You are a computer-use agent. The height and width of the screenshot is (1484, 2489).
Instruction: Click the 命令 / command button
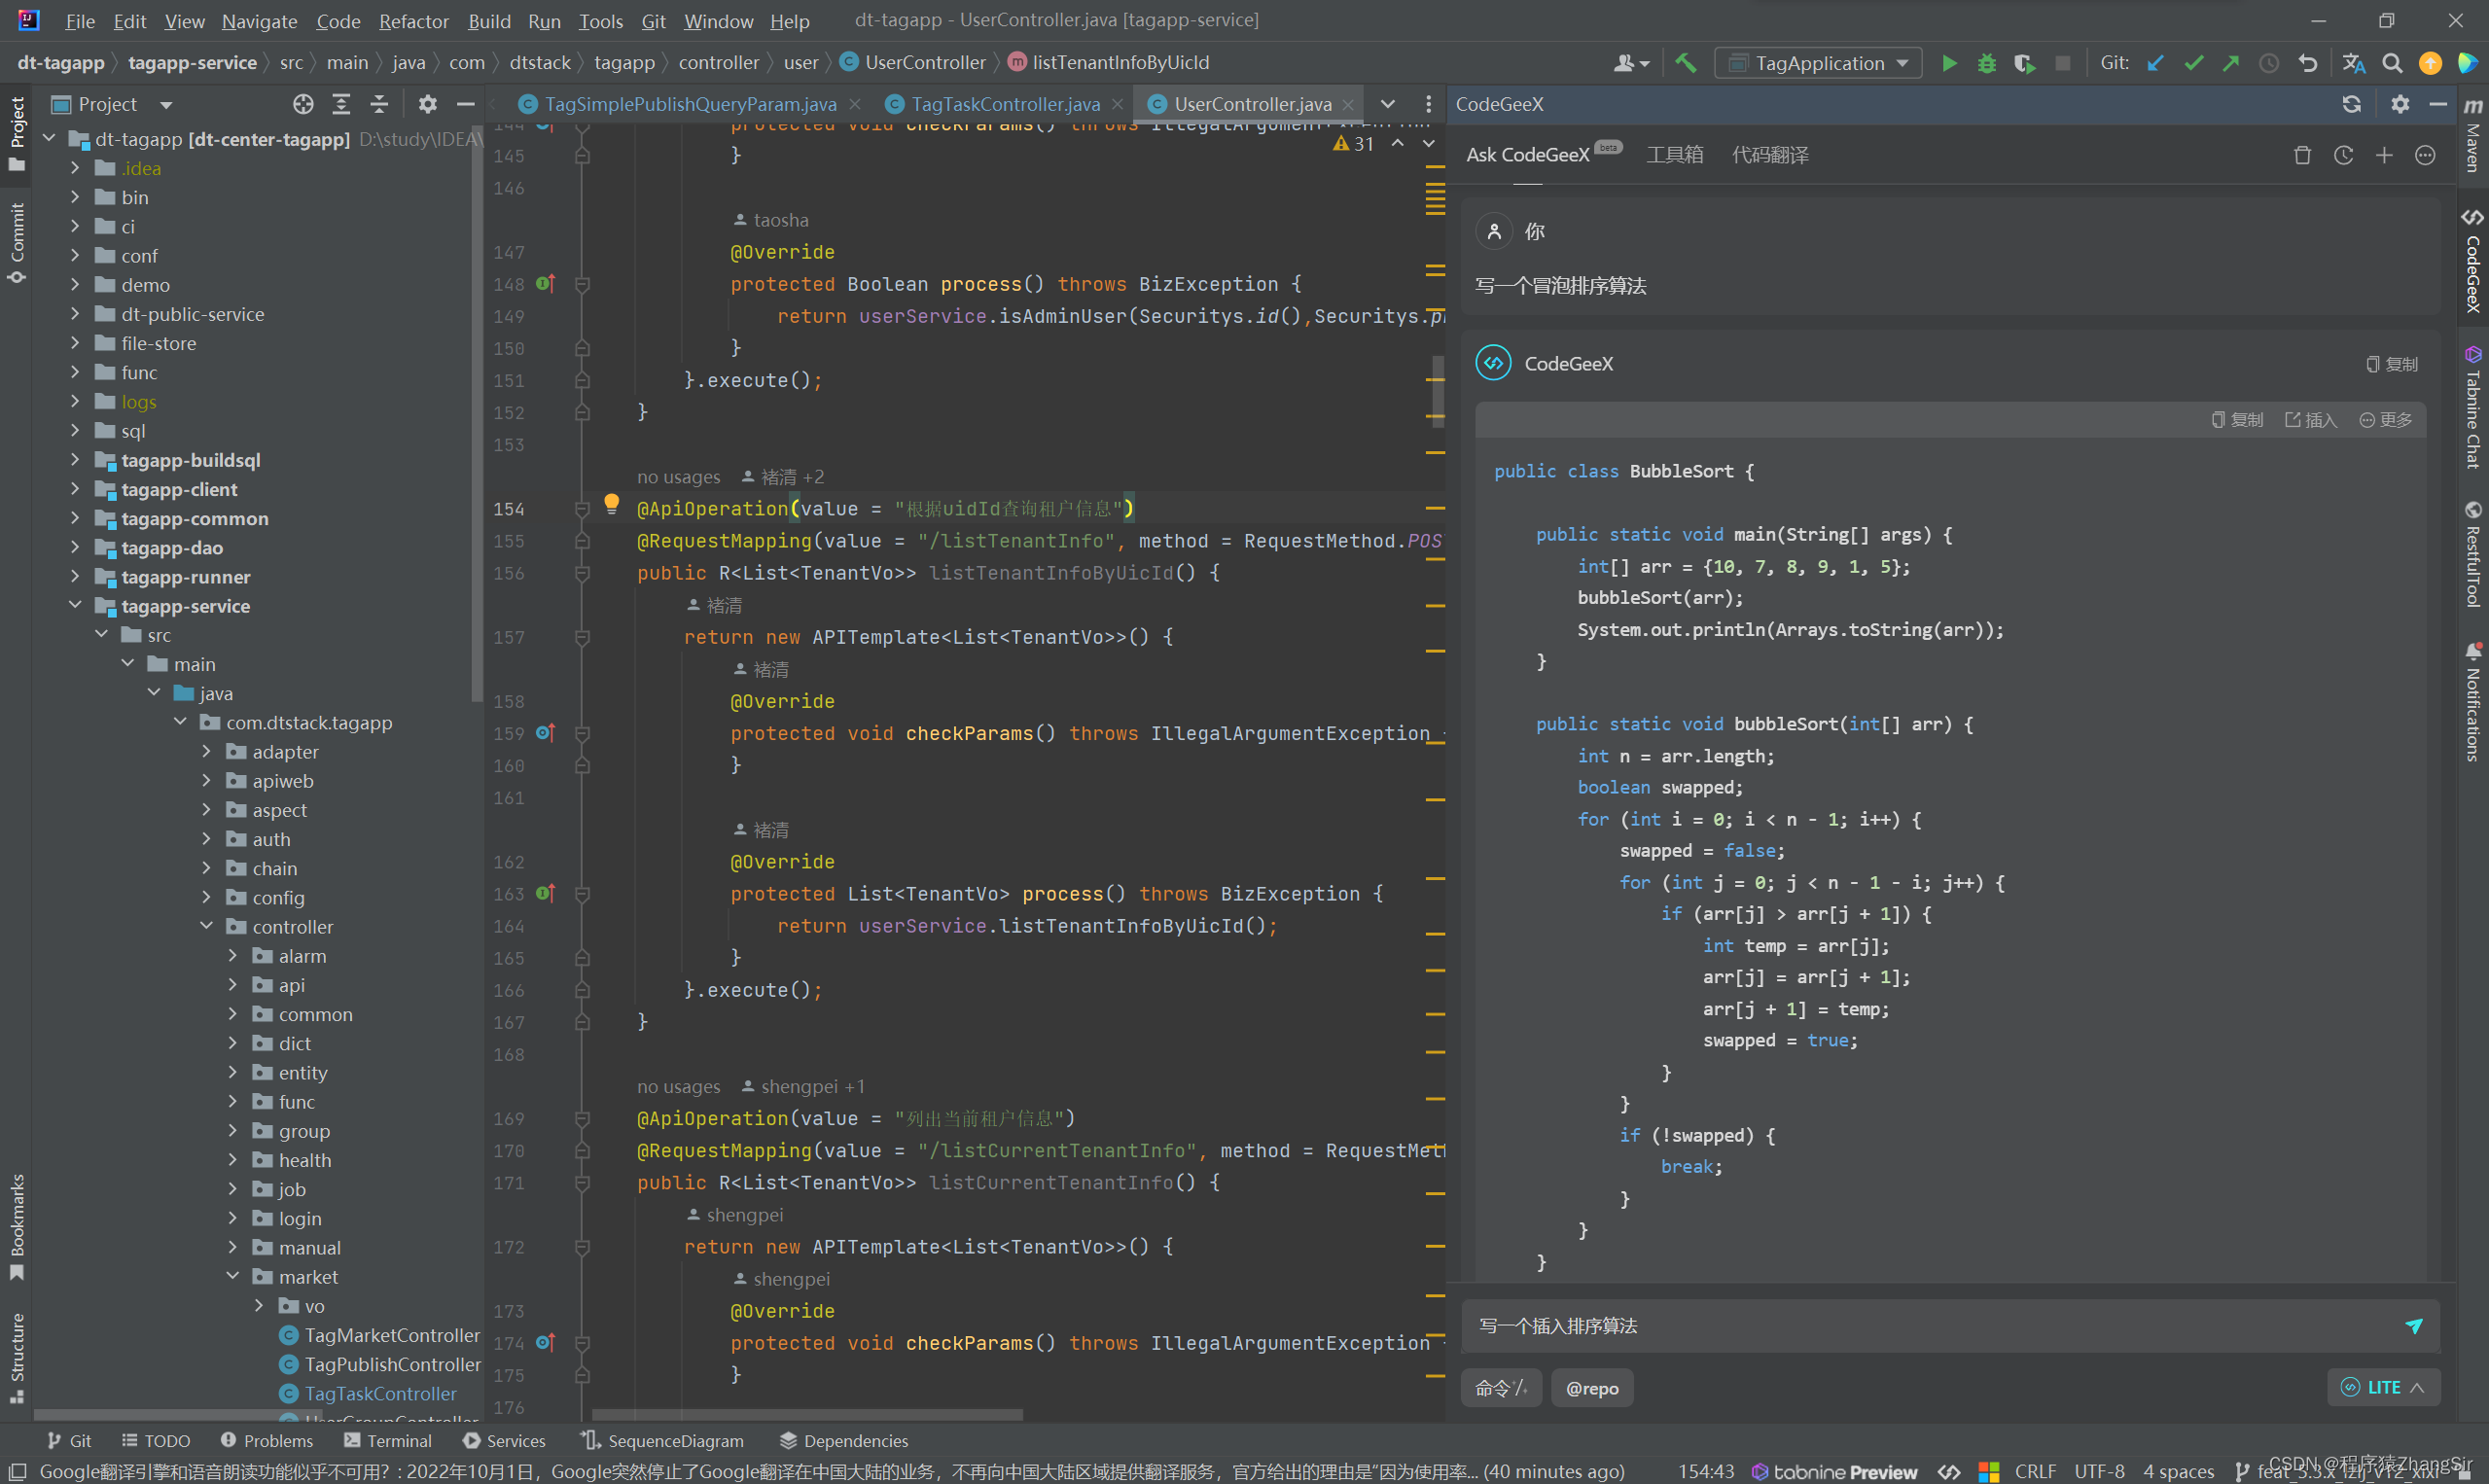click(1502, 1388)
